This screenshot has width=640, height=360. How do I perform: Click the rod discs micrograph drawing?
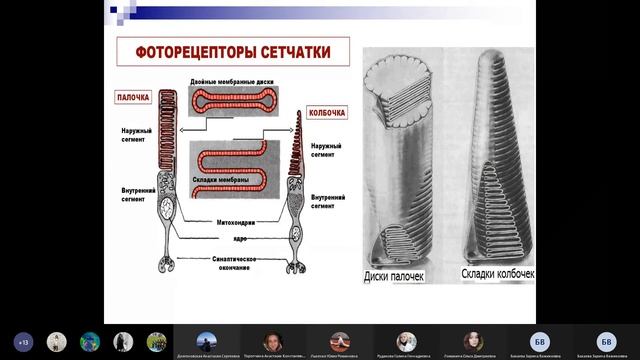[399, 161]
